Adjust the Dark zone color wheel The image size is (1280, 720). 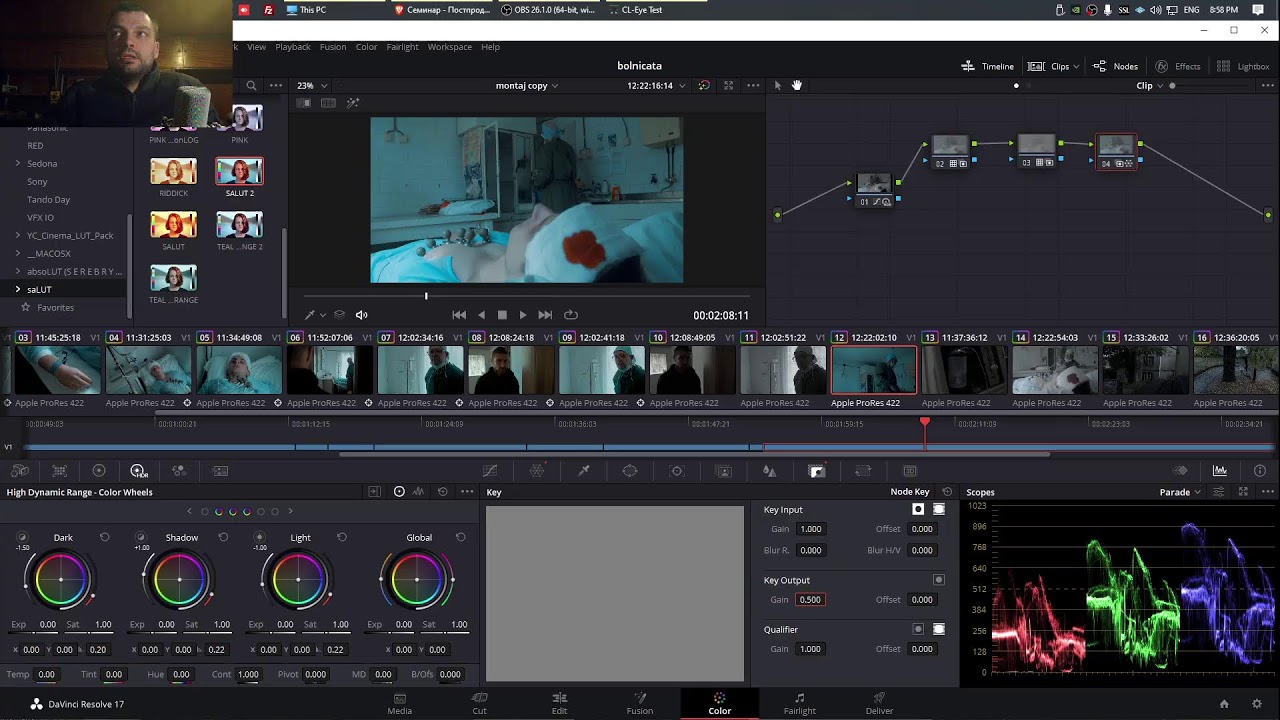pyautogui.click(x=61, y=579)
